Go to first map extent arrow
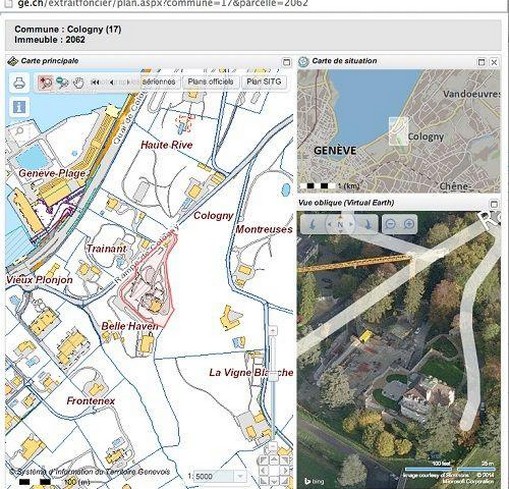This screenshot has height=489, width=509. coord(95,82)
